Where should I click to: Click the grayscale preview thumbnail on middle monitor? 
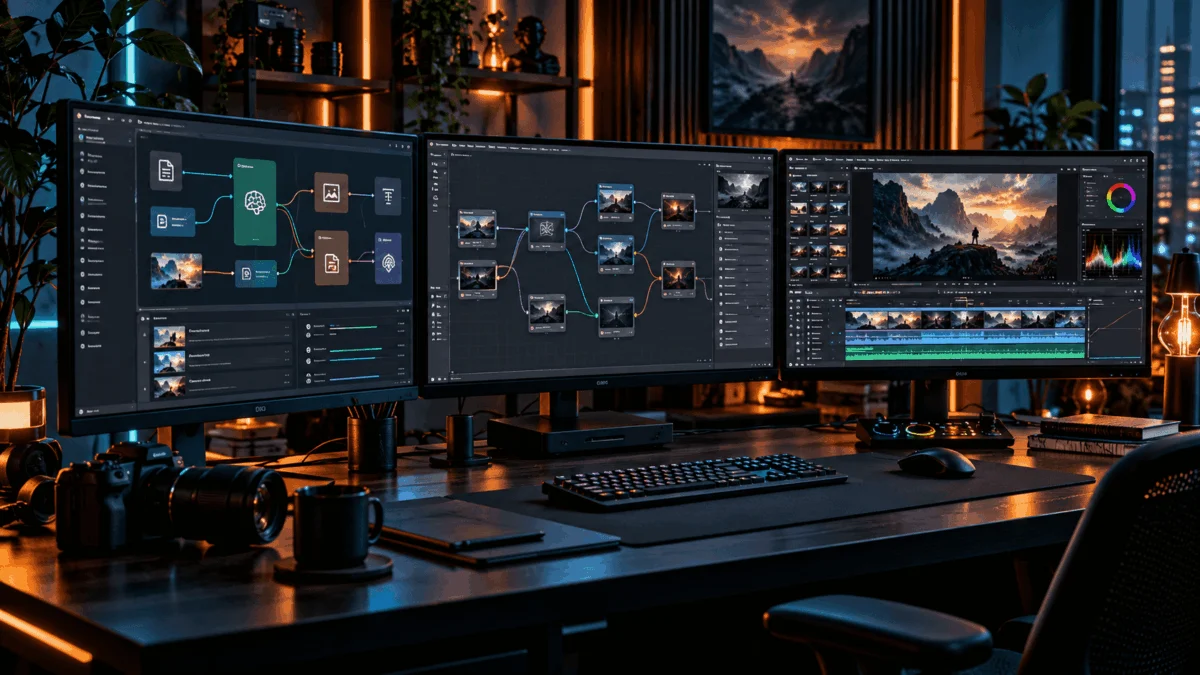point(743,191)
